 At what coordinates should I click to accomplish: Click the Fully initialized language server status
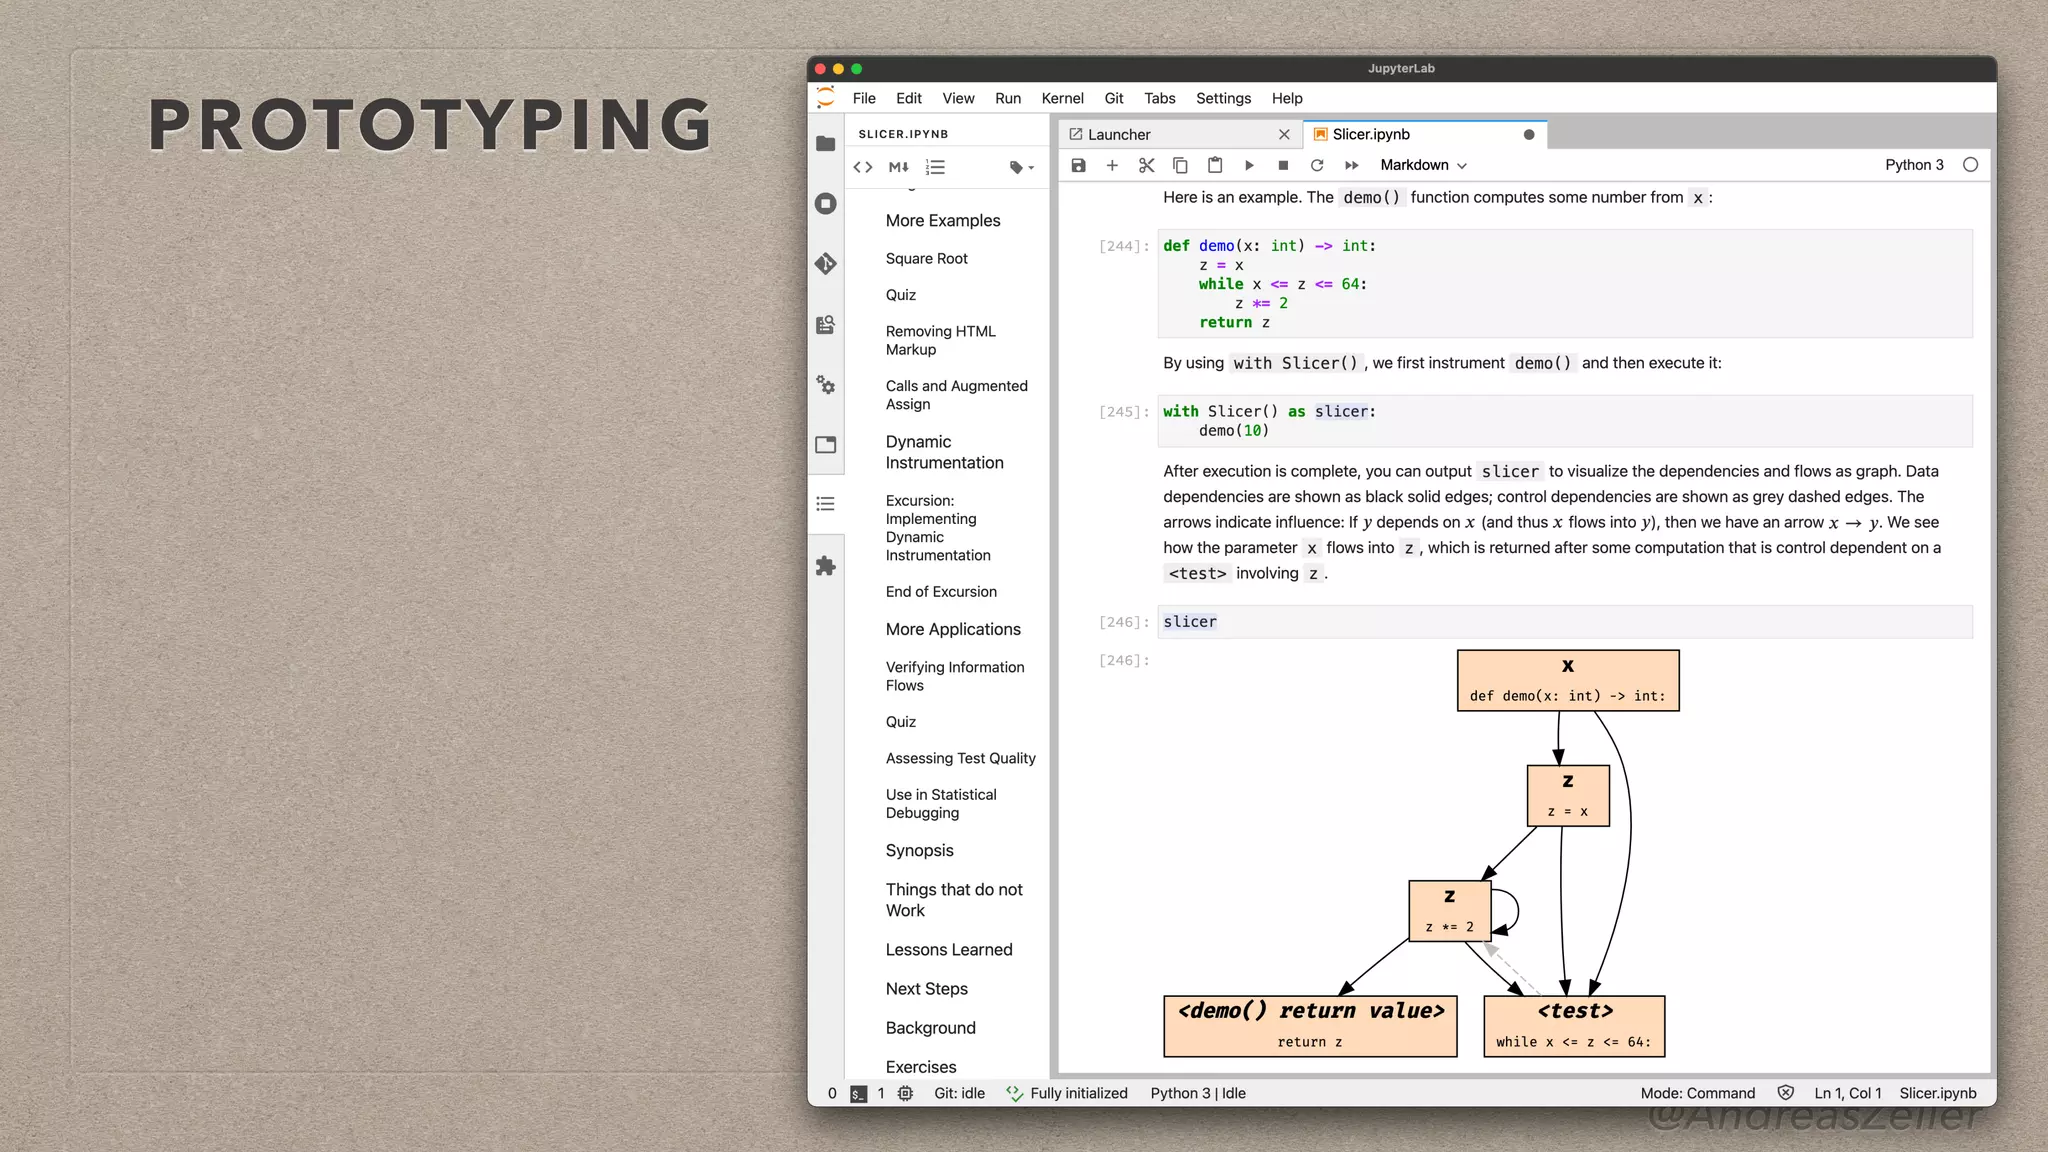click(x=1067, y=1094)
